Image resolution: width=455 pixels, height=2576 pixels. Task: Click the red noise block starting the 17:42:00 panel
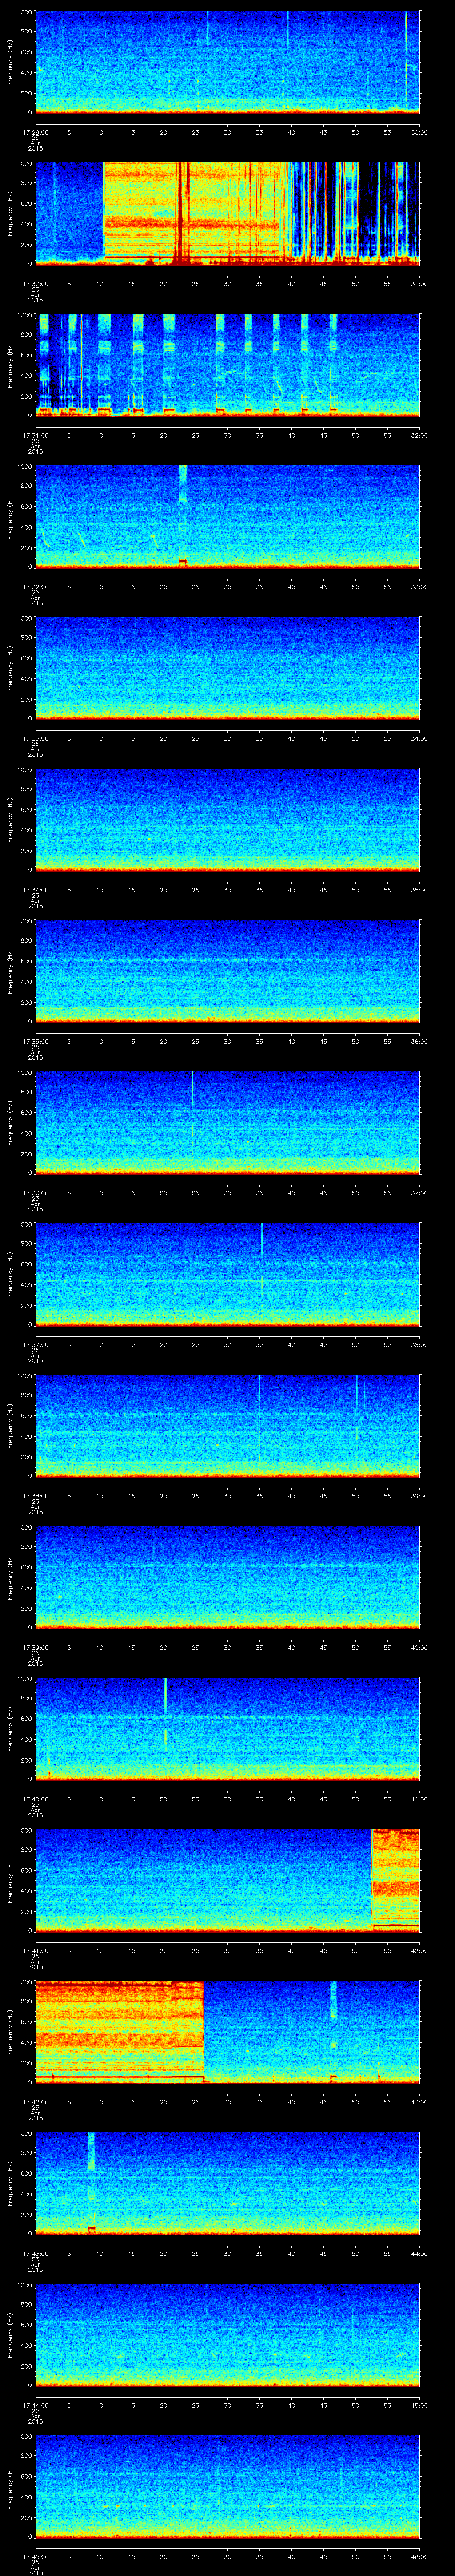120,2033
